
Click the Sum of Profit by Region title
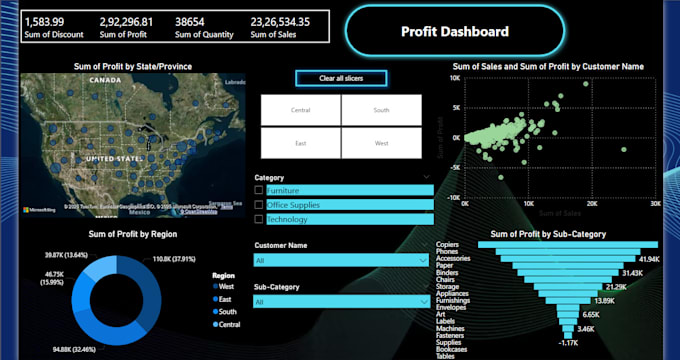tap(133, 234)
